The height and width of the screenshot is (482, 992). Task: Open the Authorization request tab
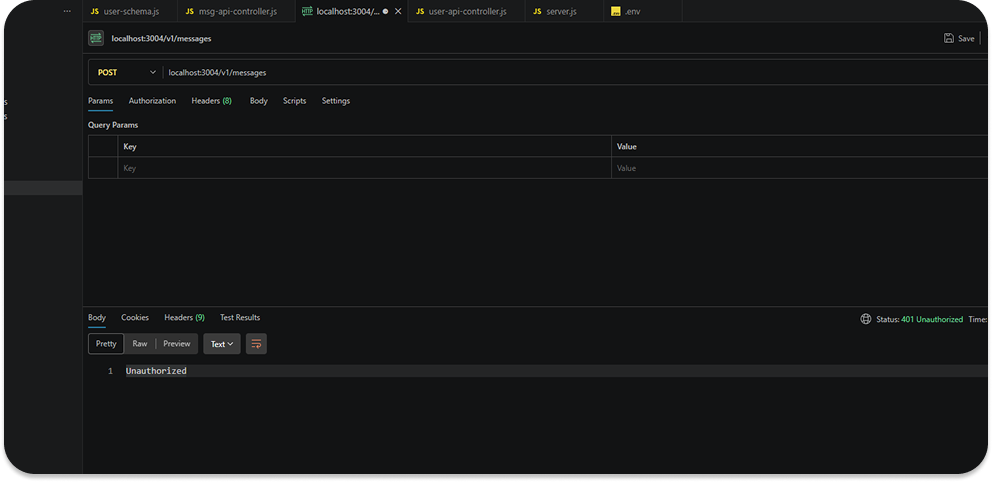(x=152, y=101)
